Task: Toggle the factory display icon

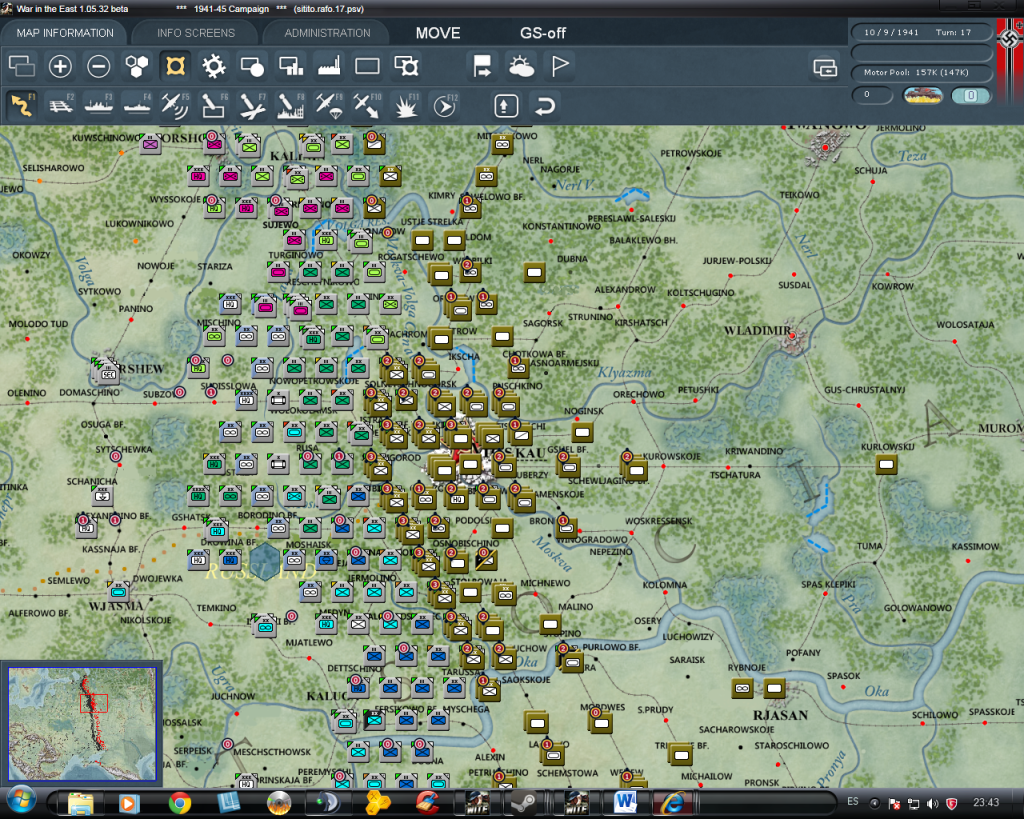Action: pos(329,66)
